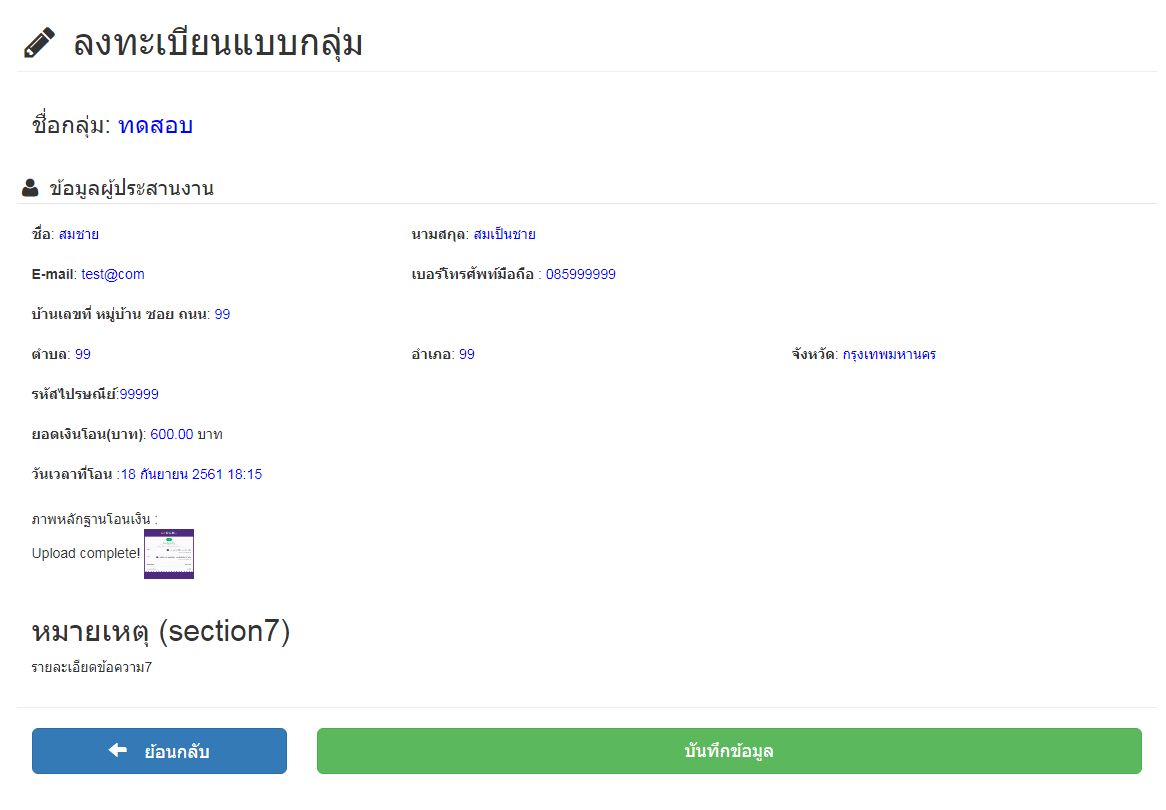Click the postal code value 99999
The height and width of the screenshot is (810, 1166).
[x=139, y=394]
